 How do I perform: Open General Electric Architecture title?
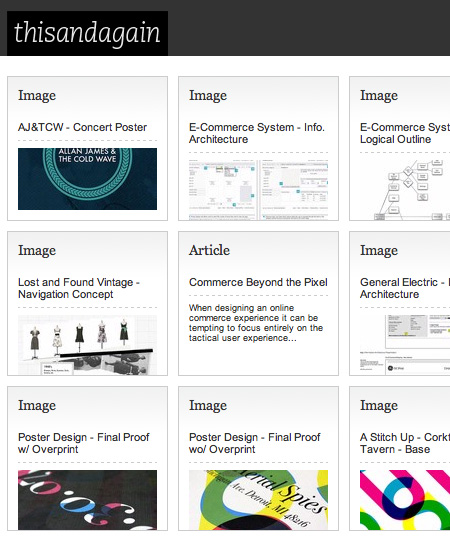click(x=405, y=288)
